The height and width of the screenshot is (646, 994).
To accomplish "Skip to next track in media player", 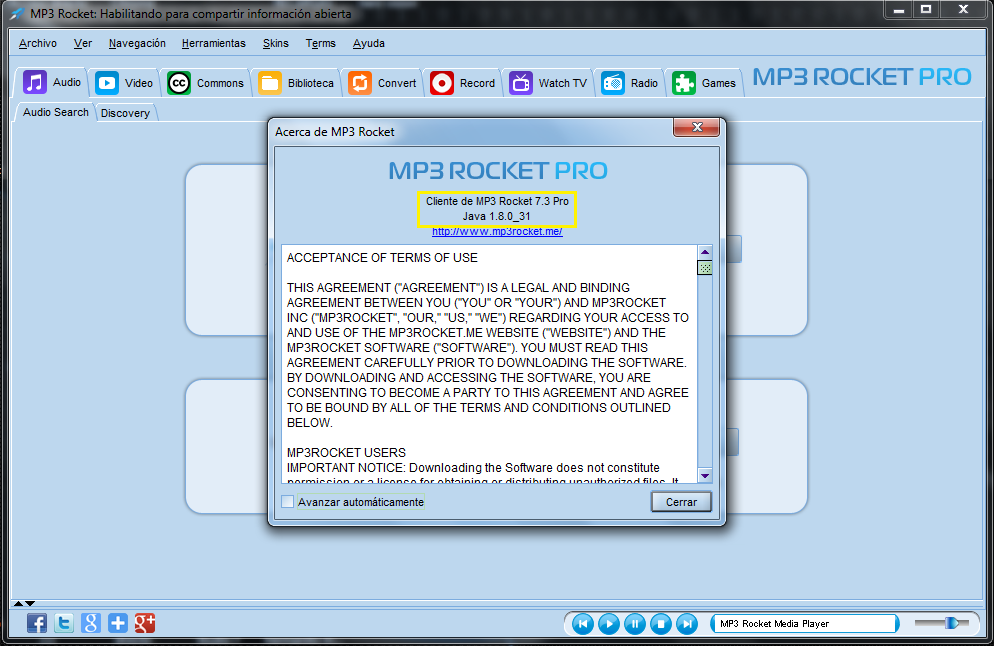I will coord(687,624).
